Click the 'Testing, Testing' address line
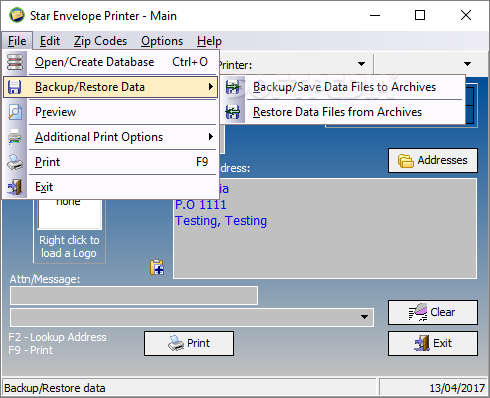The image size is (490, 398). tap(221, 221)
